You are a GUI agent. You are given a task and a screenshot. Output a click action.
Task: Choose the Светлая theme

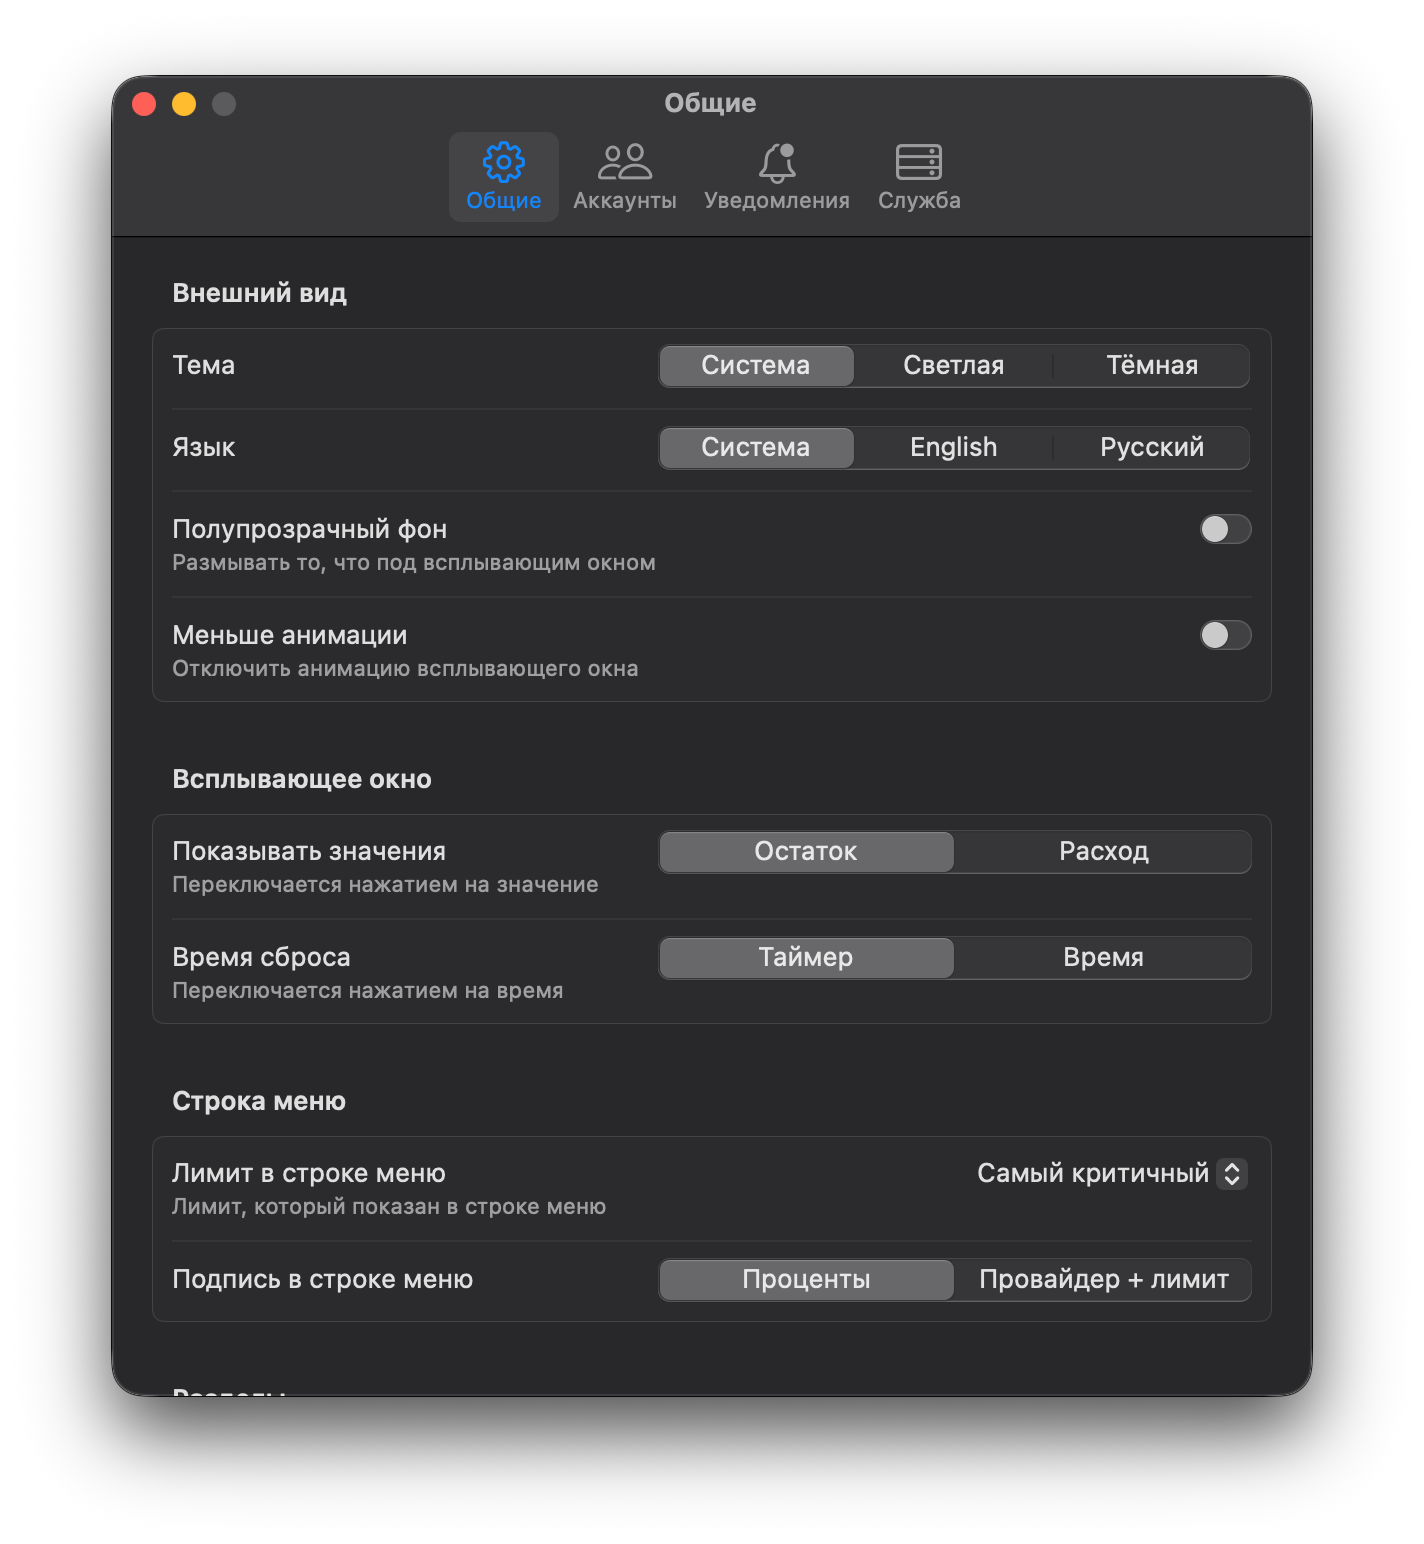(954, 366)
